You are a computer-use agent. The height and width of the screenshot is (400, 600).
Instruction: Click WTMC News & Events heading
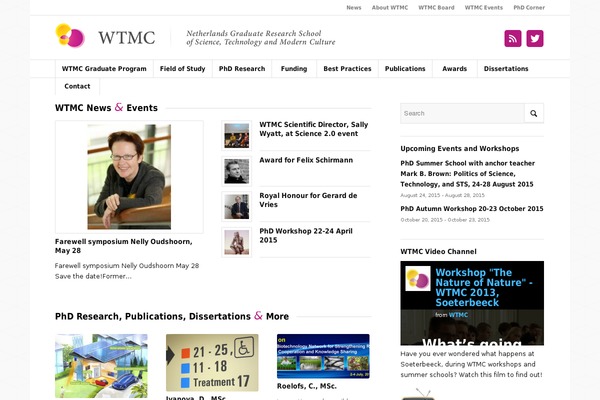(x=106, y=108)
